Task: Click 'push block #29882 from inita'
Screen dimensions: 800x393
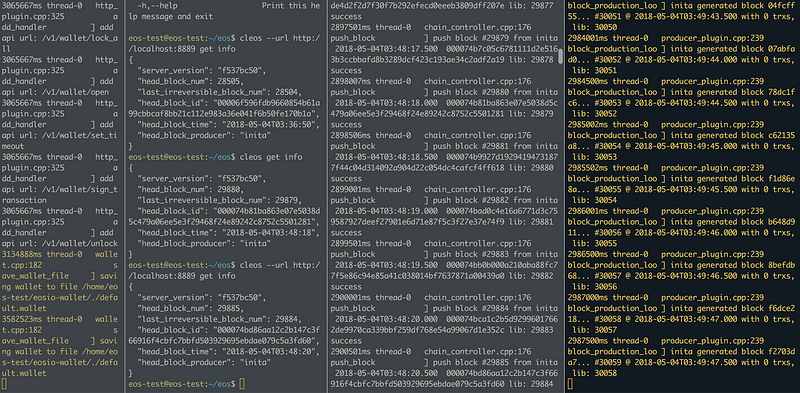Action: coord(495,200)
